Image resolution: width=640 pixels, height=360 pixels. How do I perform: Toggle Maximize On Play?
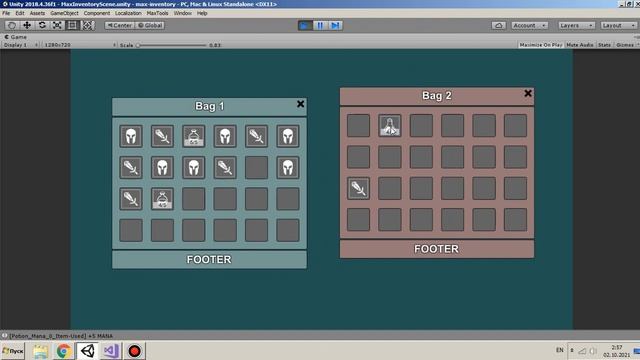(x=541, y=45)
